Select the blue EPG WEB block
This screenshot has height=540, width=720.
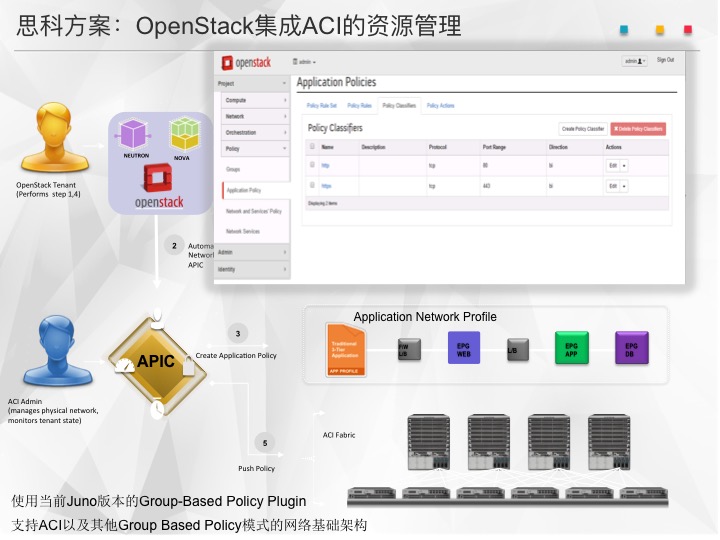pos(464,348)
